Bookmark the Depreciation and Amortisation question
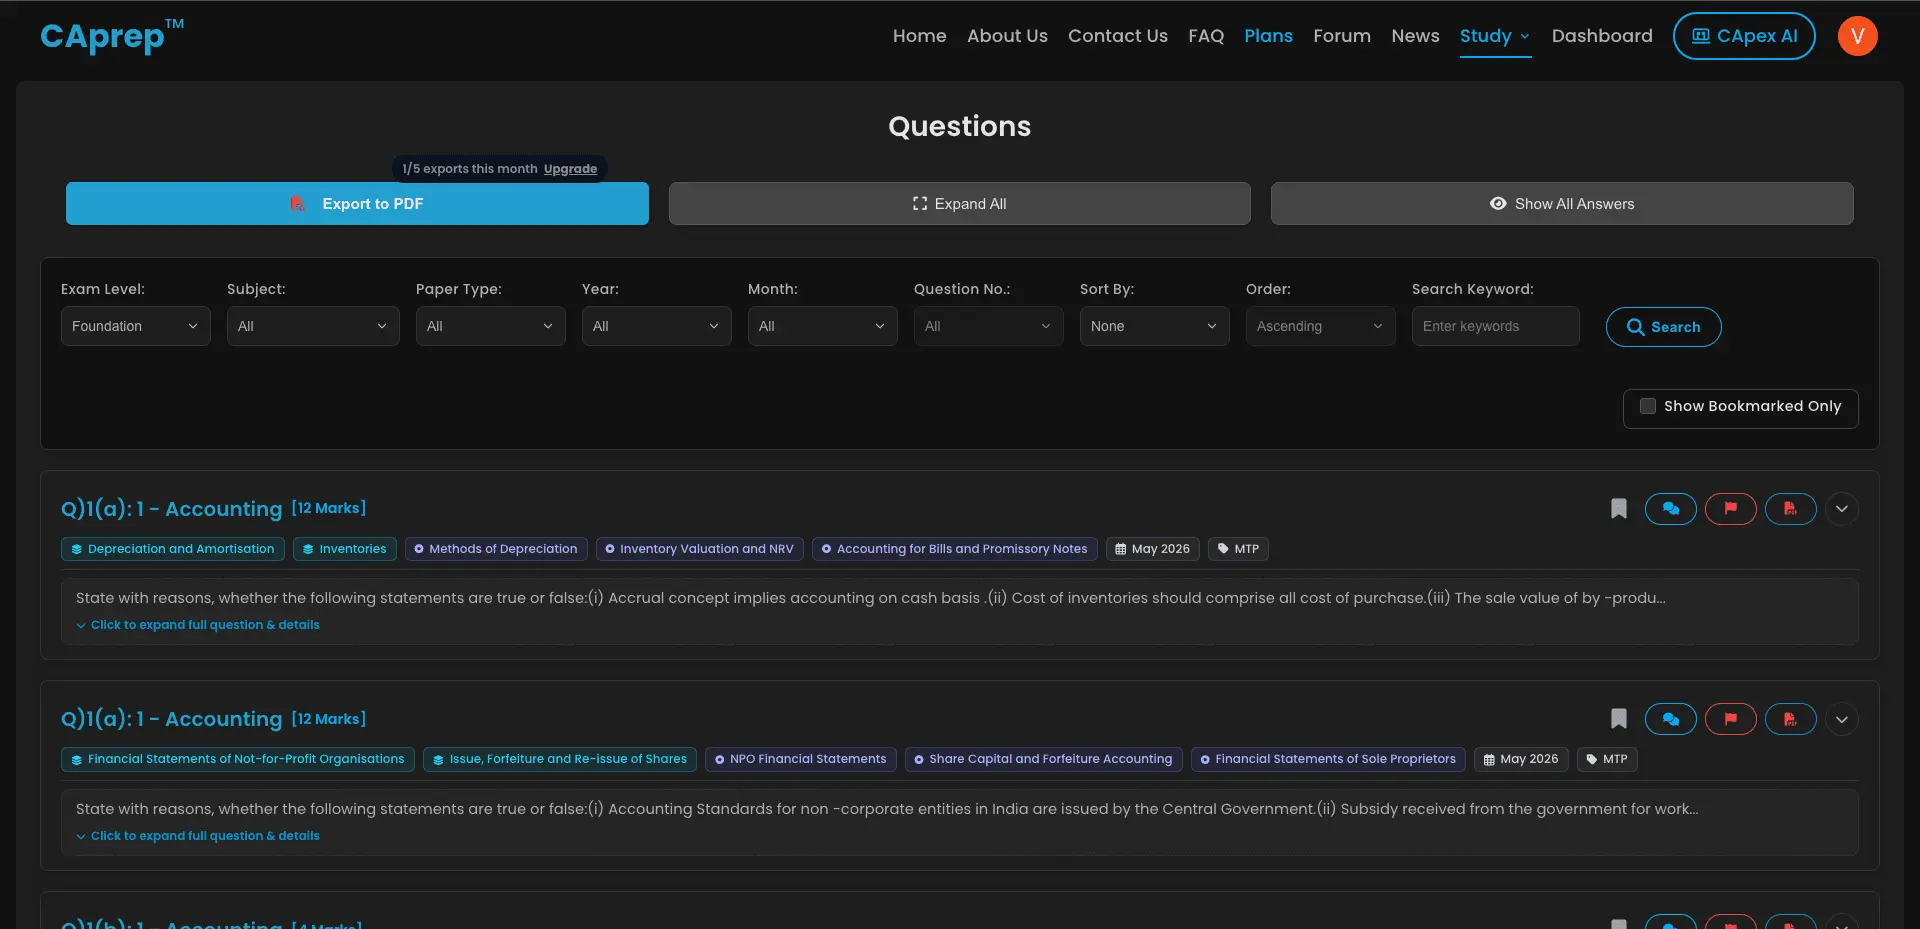 [1619, 509]
